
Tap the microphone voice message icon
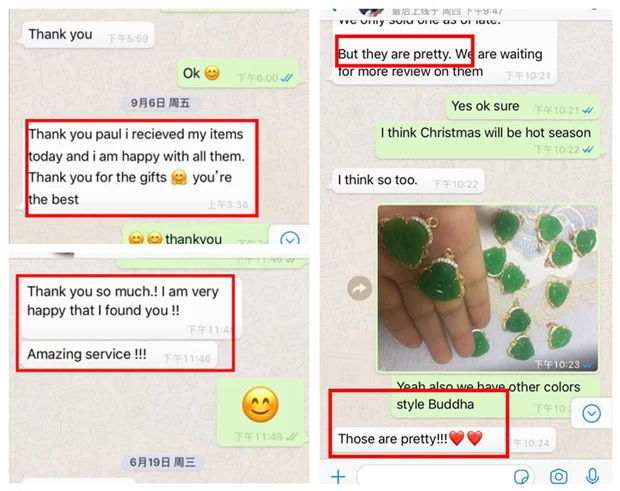click(592, 476)
